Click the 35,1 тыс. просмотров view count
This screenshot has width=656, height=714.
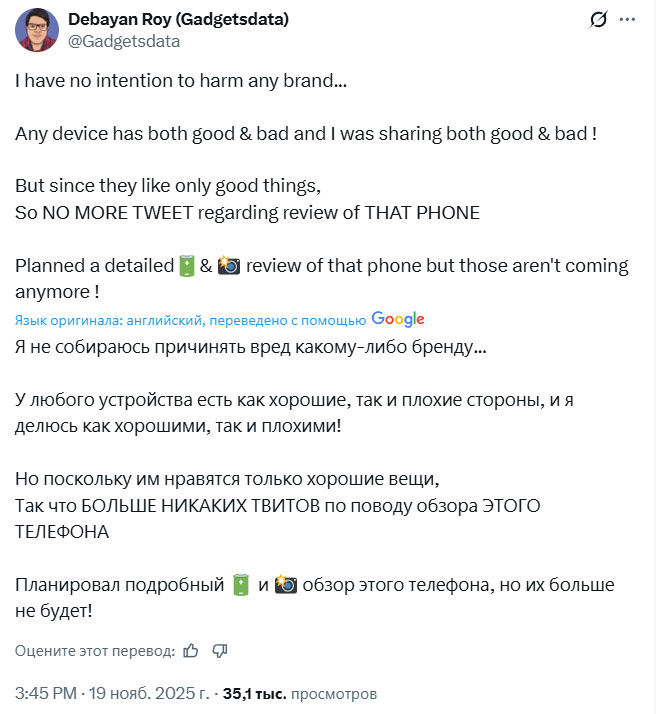[300, 692]
